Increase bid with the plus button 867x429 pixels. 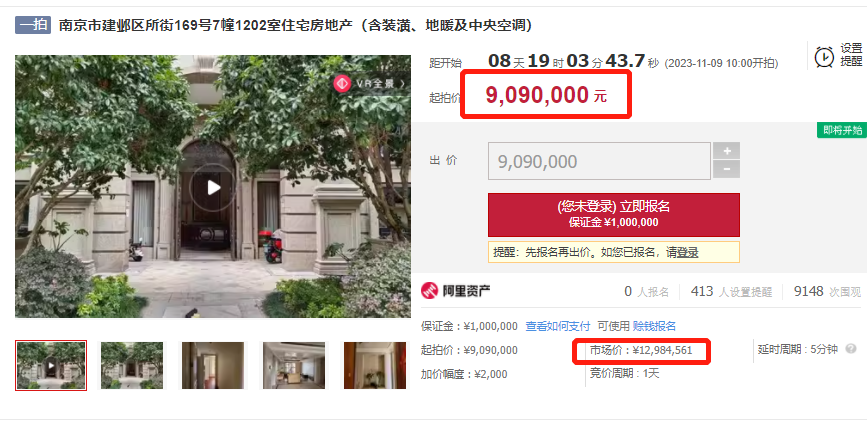(x=726, y=151)
